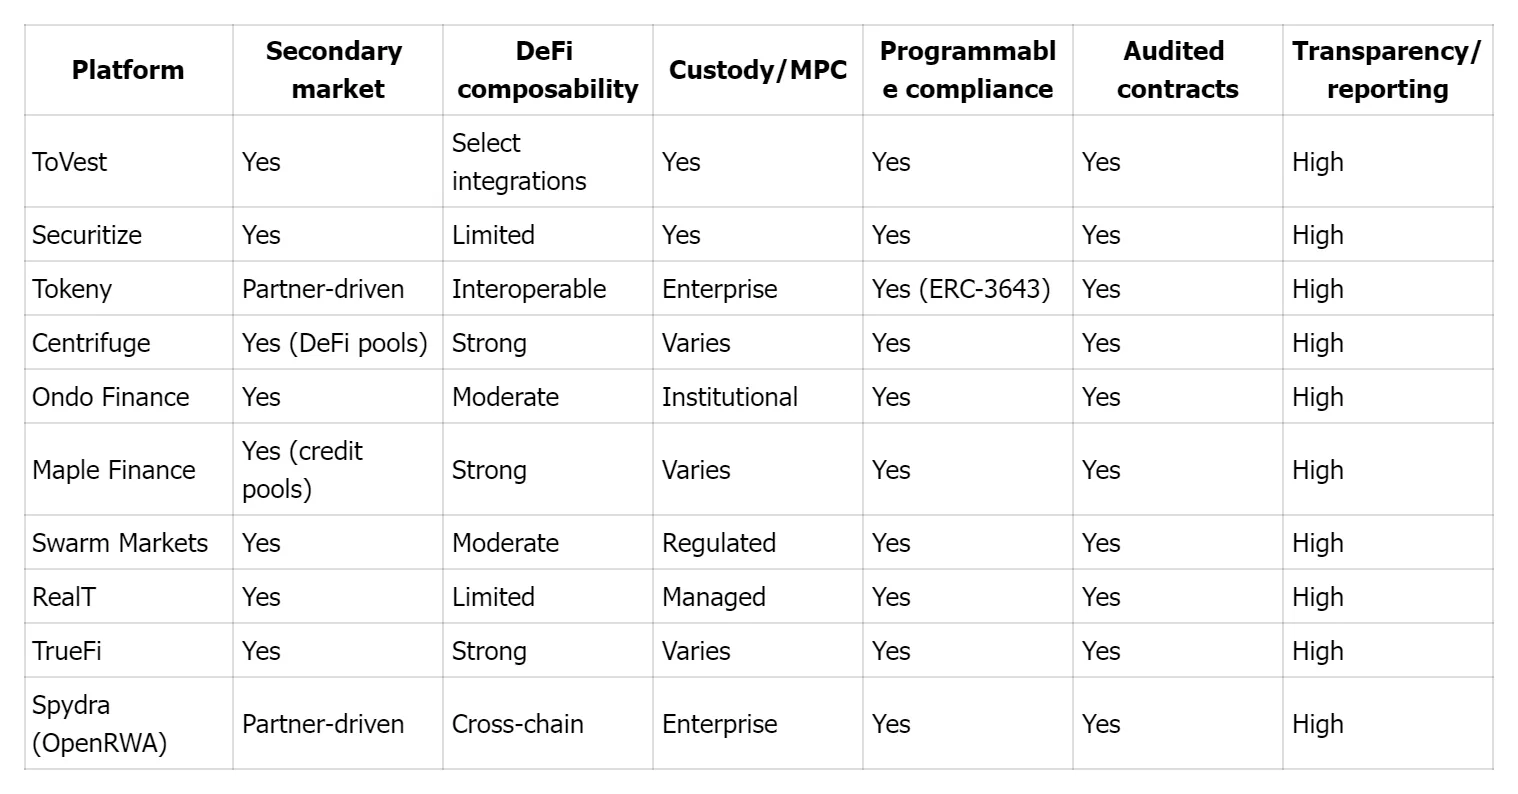Select the Transparency/reporting header cell
The image size is (1518, 794).
[1387, 70]
